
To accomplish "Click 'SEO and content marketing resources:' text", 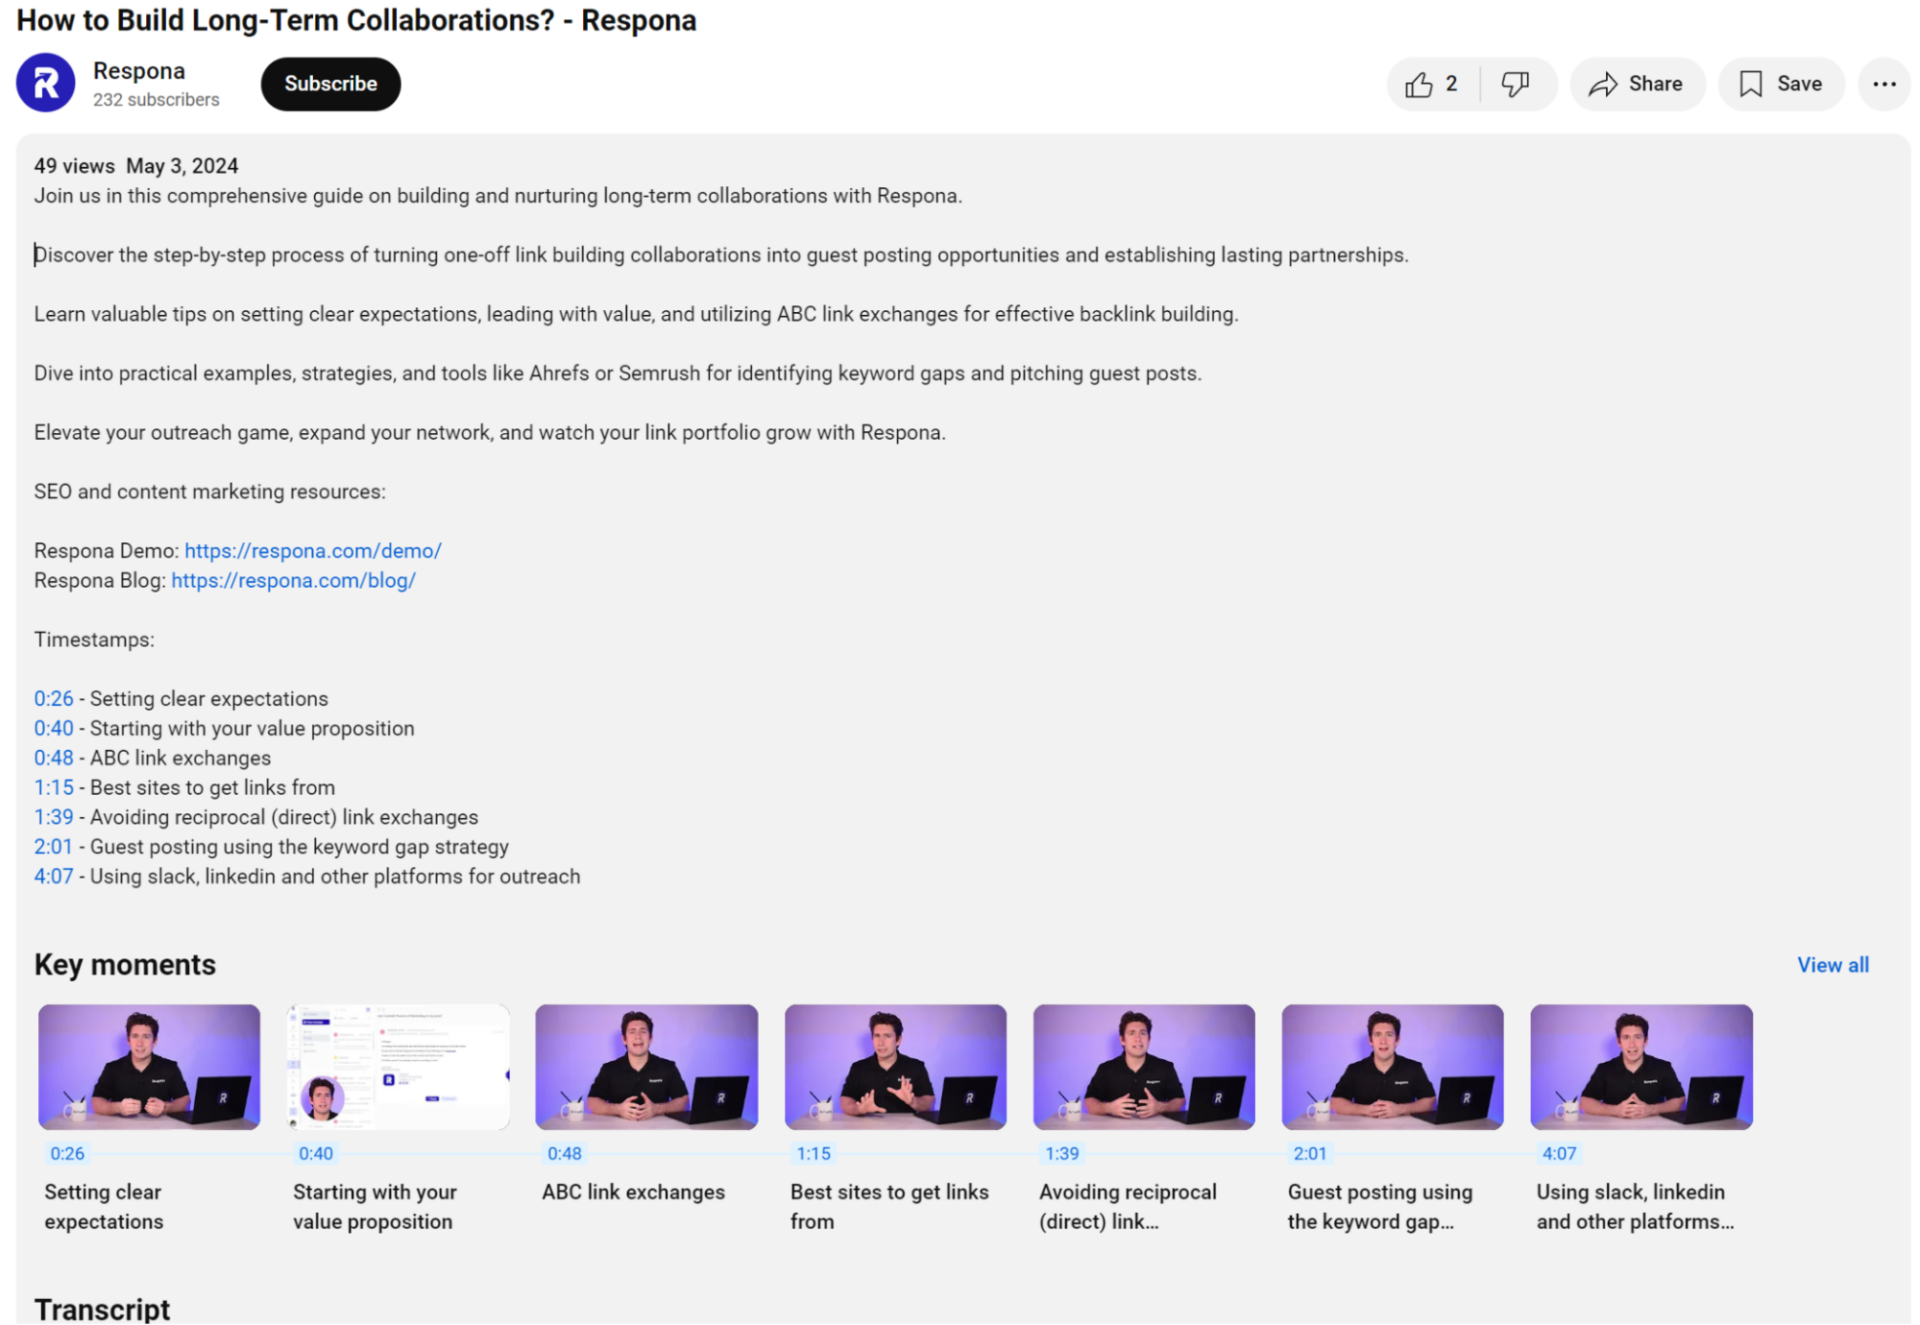I will tap(210, 492).
